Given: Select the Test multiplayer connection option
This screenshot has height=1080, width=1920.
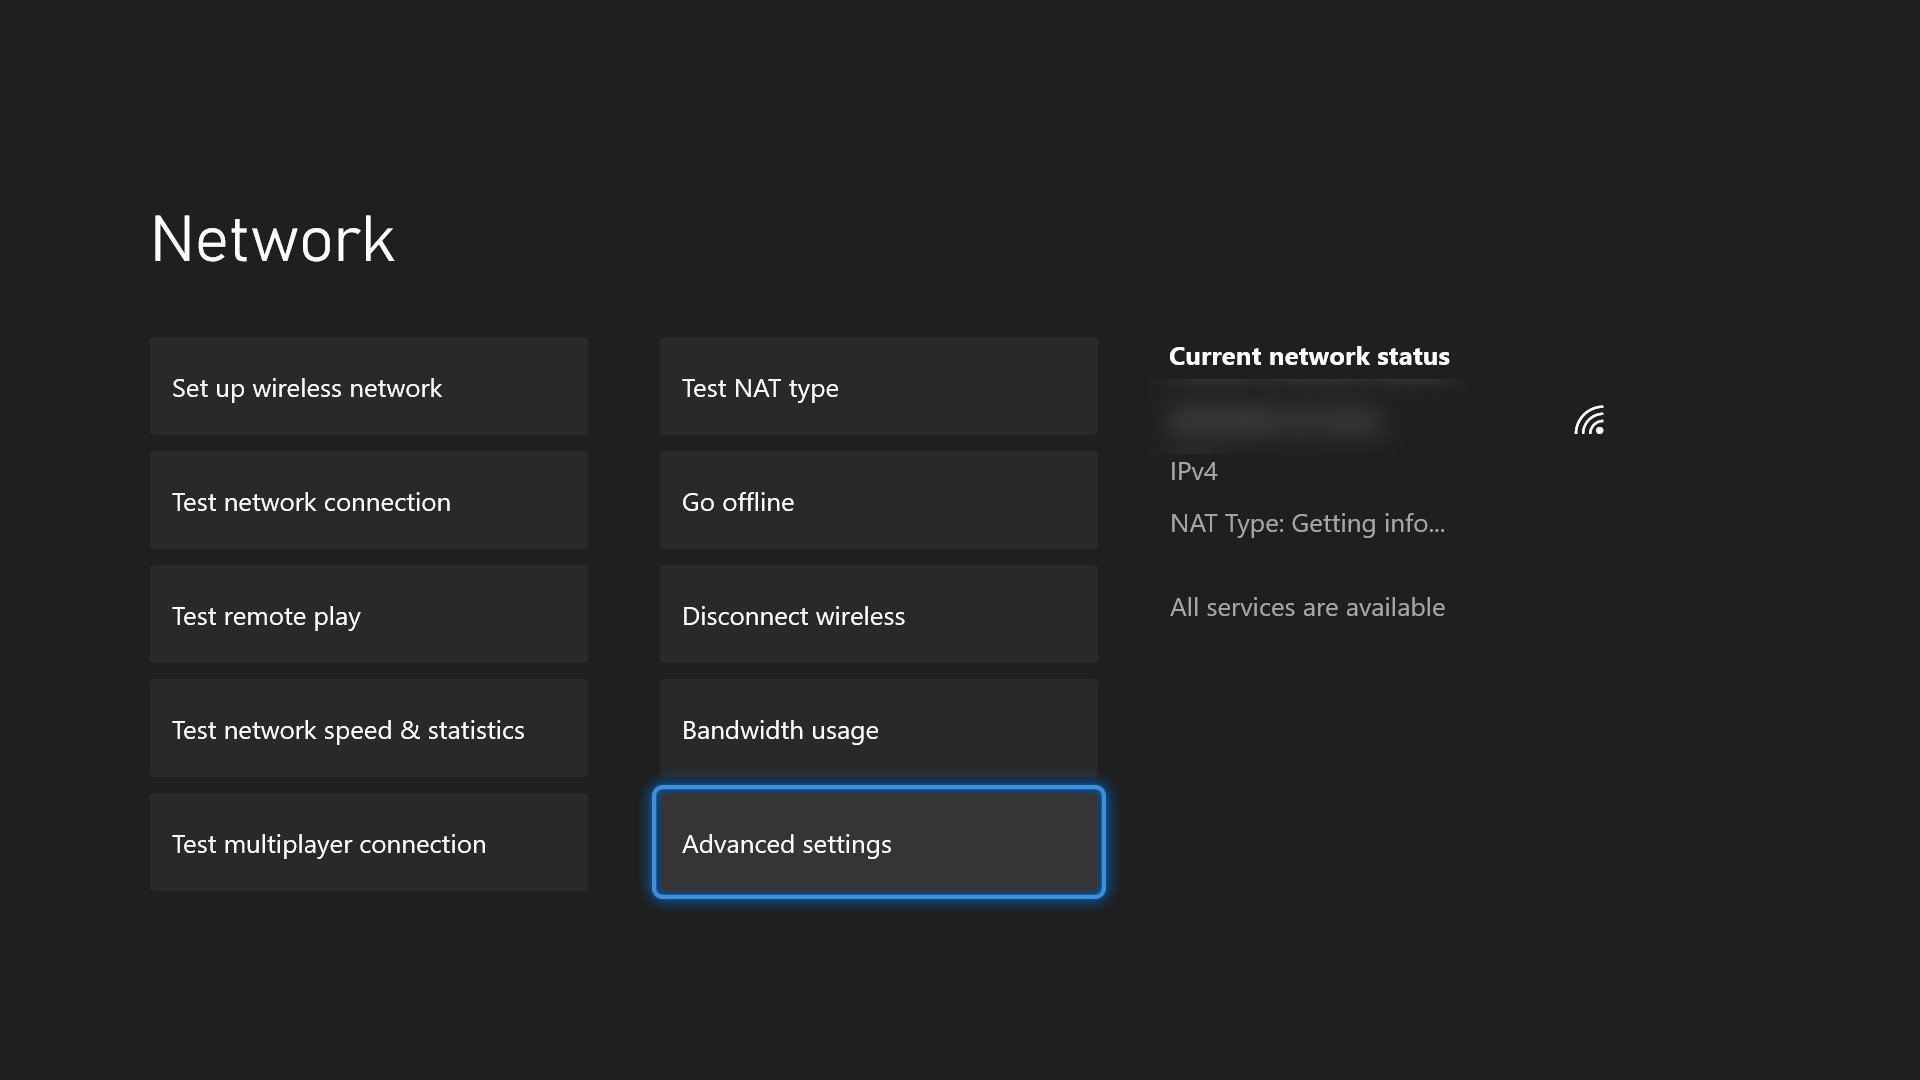Looking at the screenshot, I should click(x=368, y=841).
